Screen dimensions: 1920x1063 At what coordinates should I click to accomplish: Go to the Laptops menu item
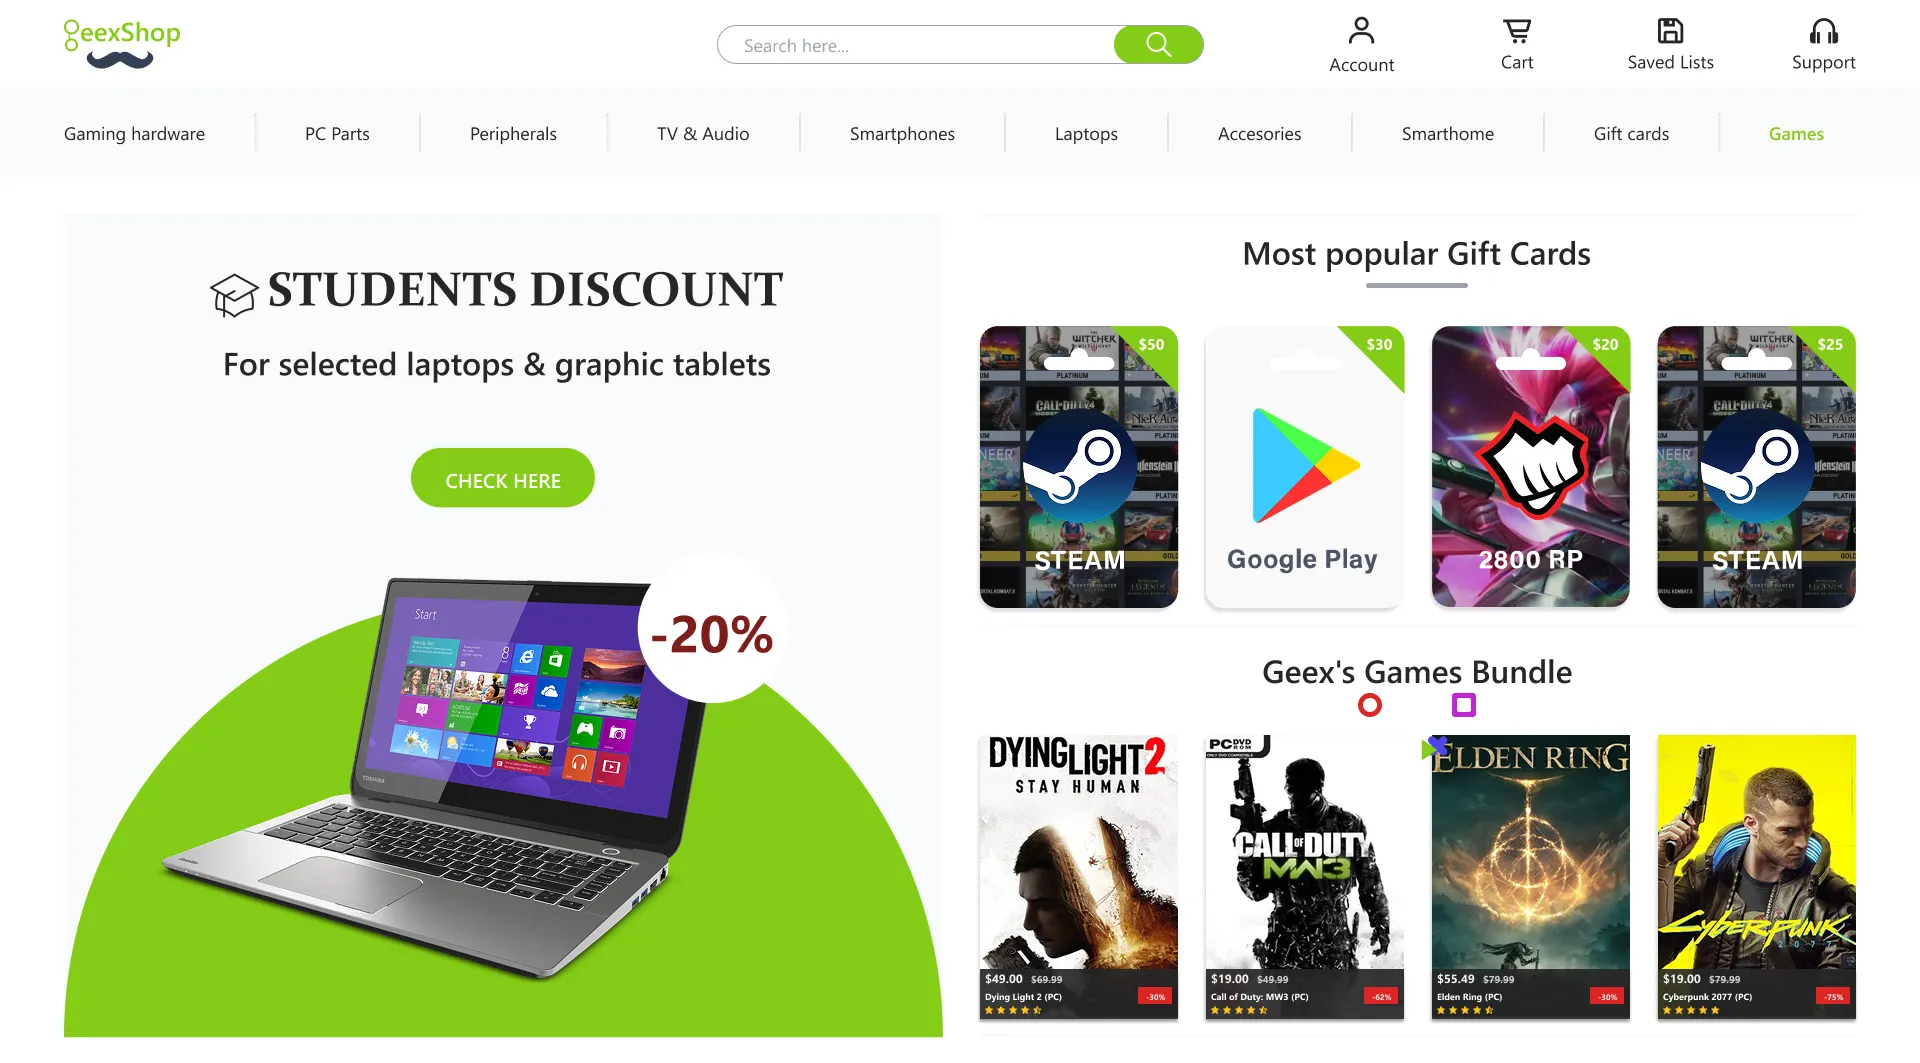(x=1086, y=133)
